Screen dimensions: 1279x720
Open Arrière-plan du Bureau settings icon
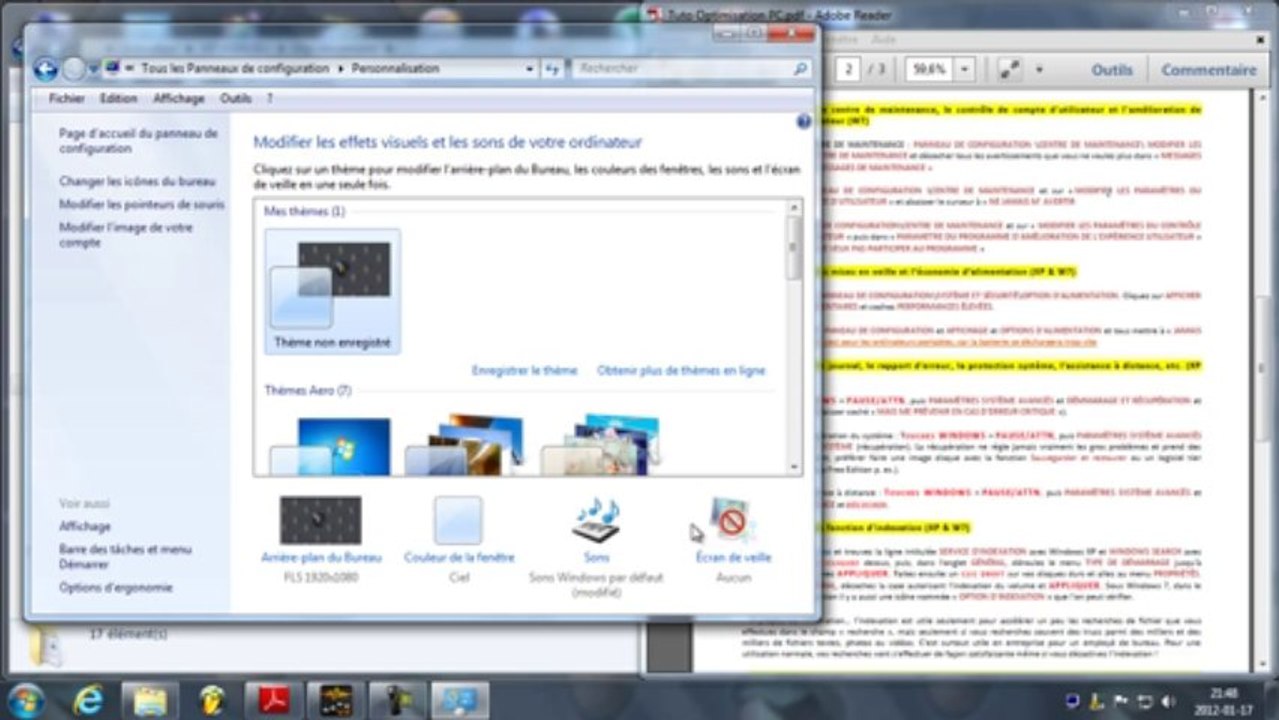320,520
